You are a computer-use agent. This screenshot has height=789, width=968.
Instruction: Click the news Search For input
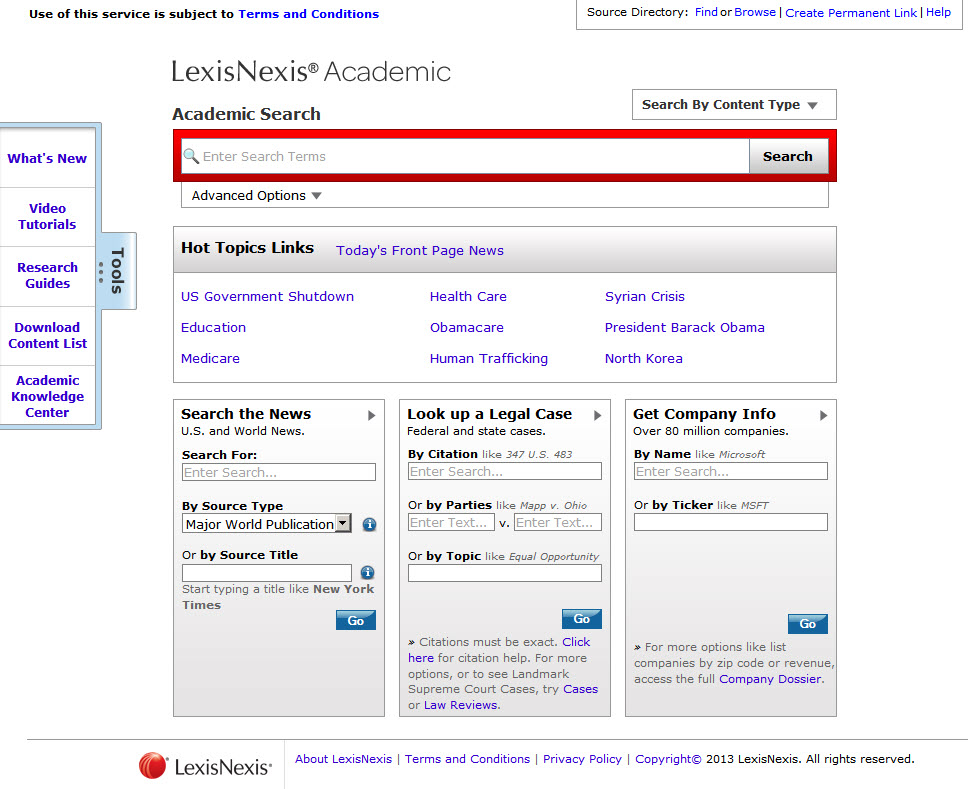(x=278, y=472)
